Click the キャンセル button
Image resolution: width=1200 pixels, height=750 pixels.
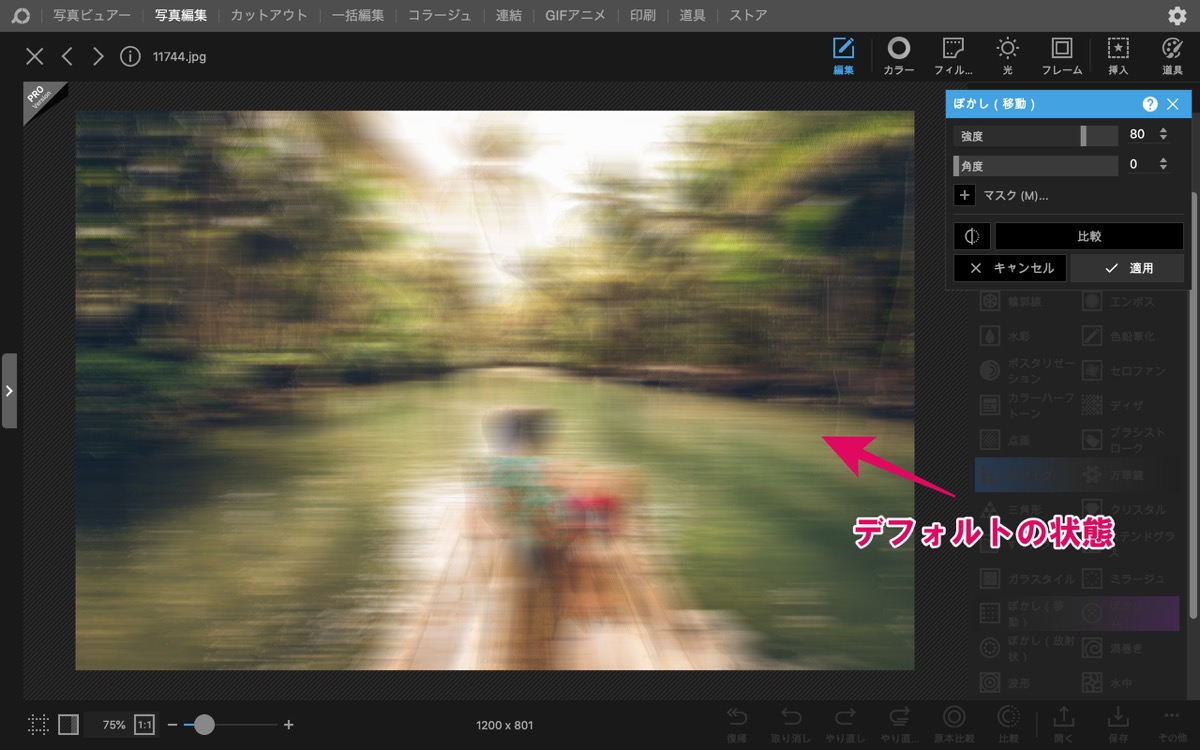pos(1010,268)
